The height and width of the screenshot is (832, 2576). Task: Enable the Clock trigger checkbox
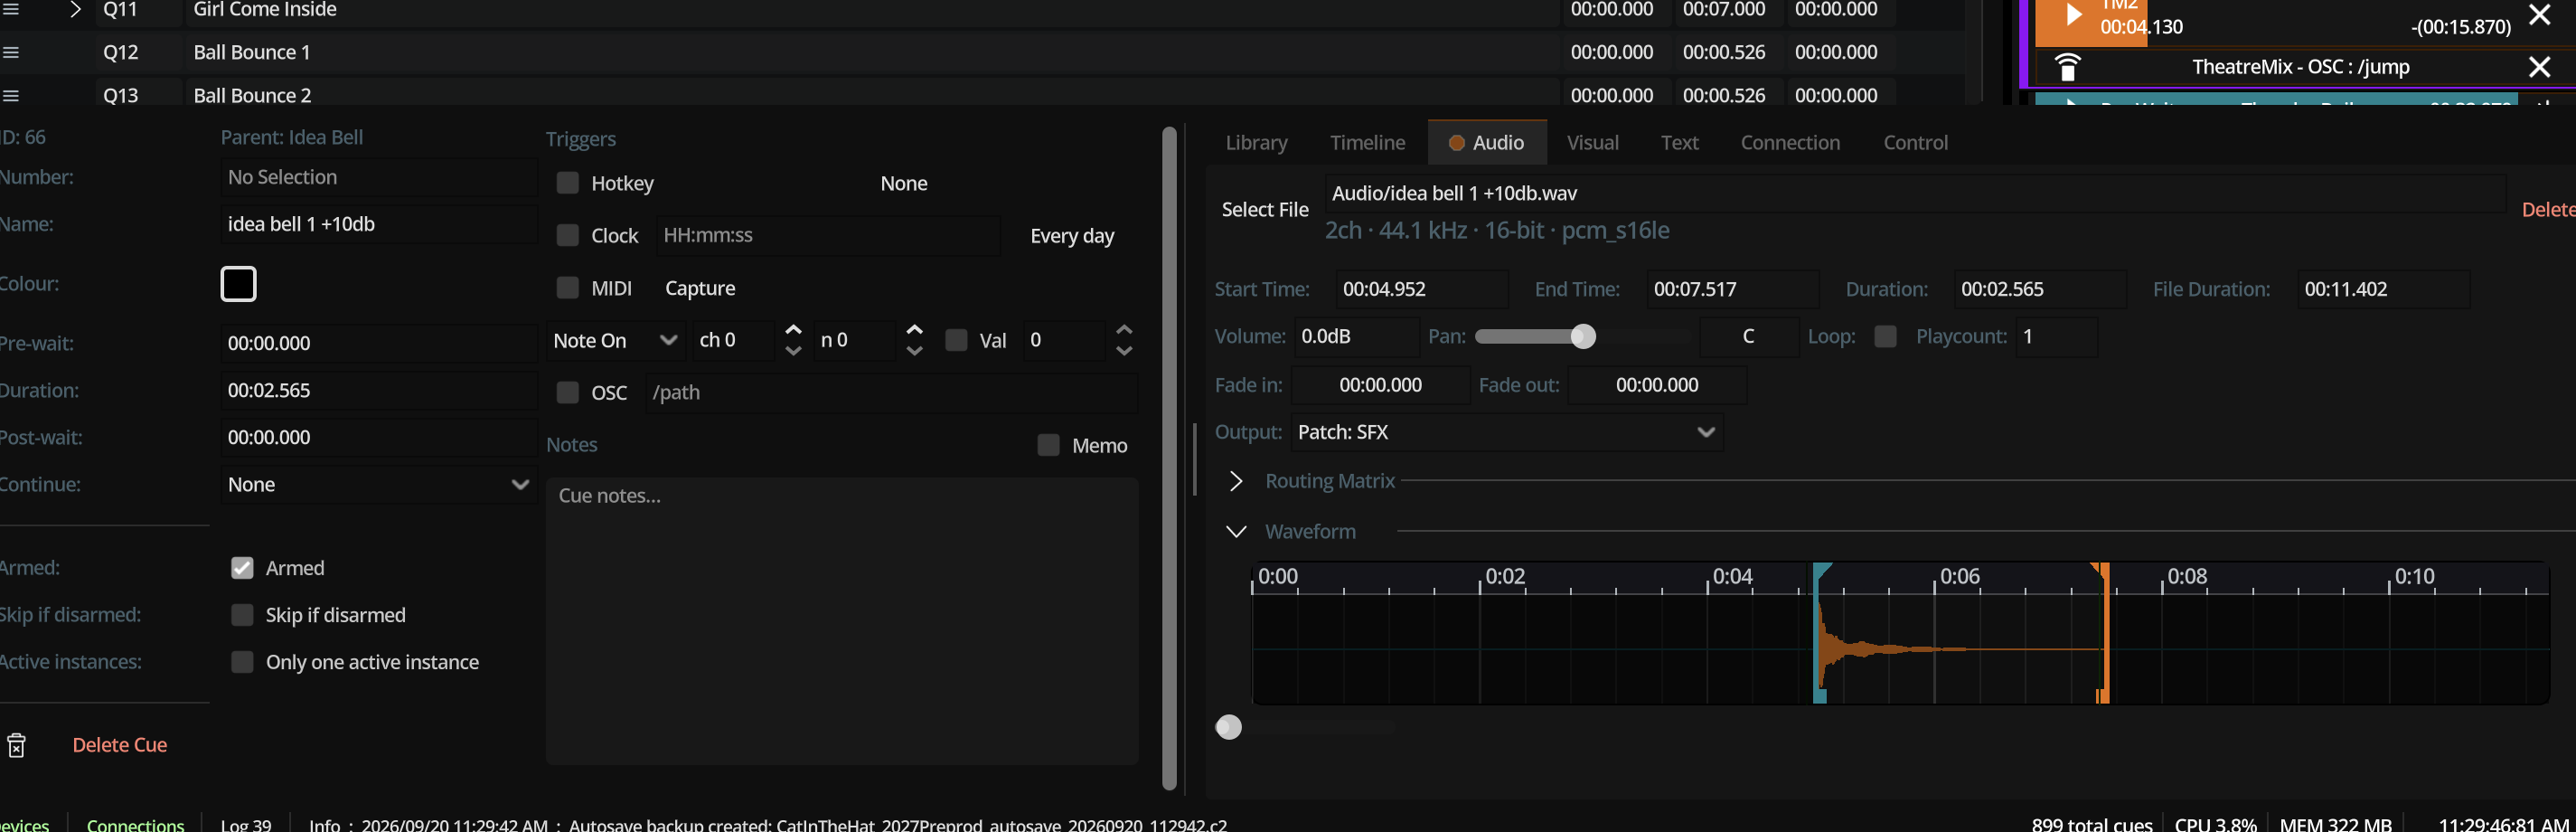[567, 235]
